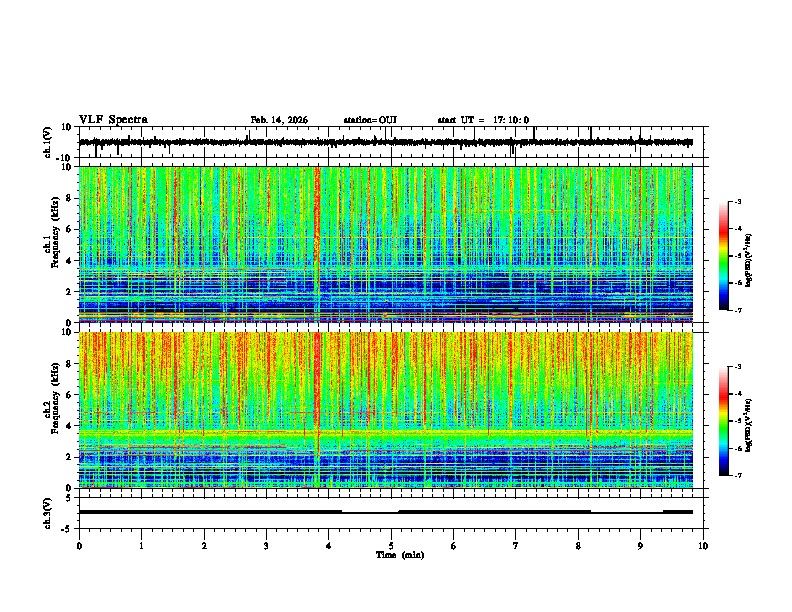
Task: Click the time-axis tick label "7"
Action: (516, 546)
